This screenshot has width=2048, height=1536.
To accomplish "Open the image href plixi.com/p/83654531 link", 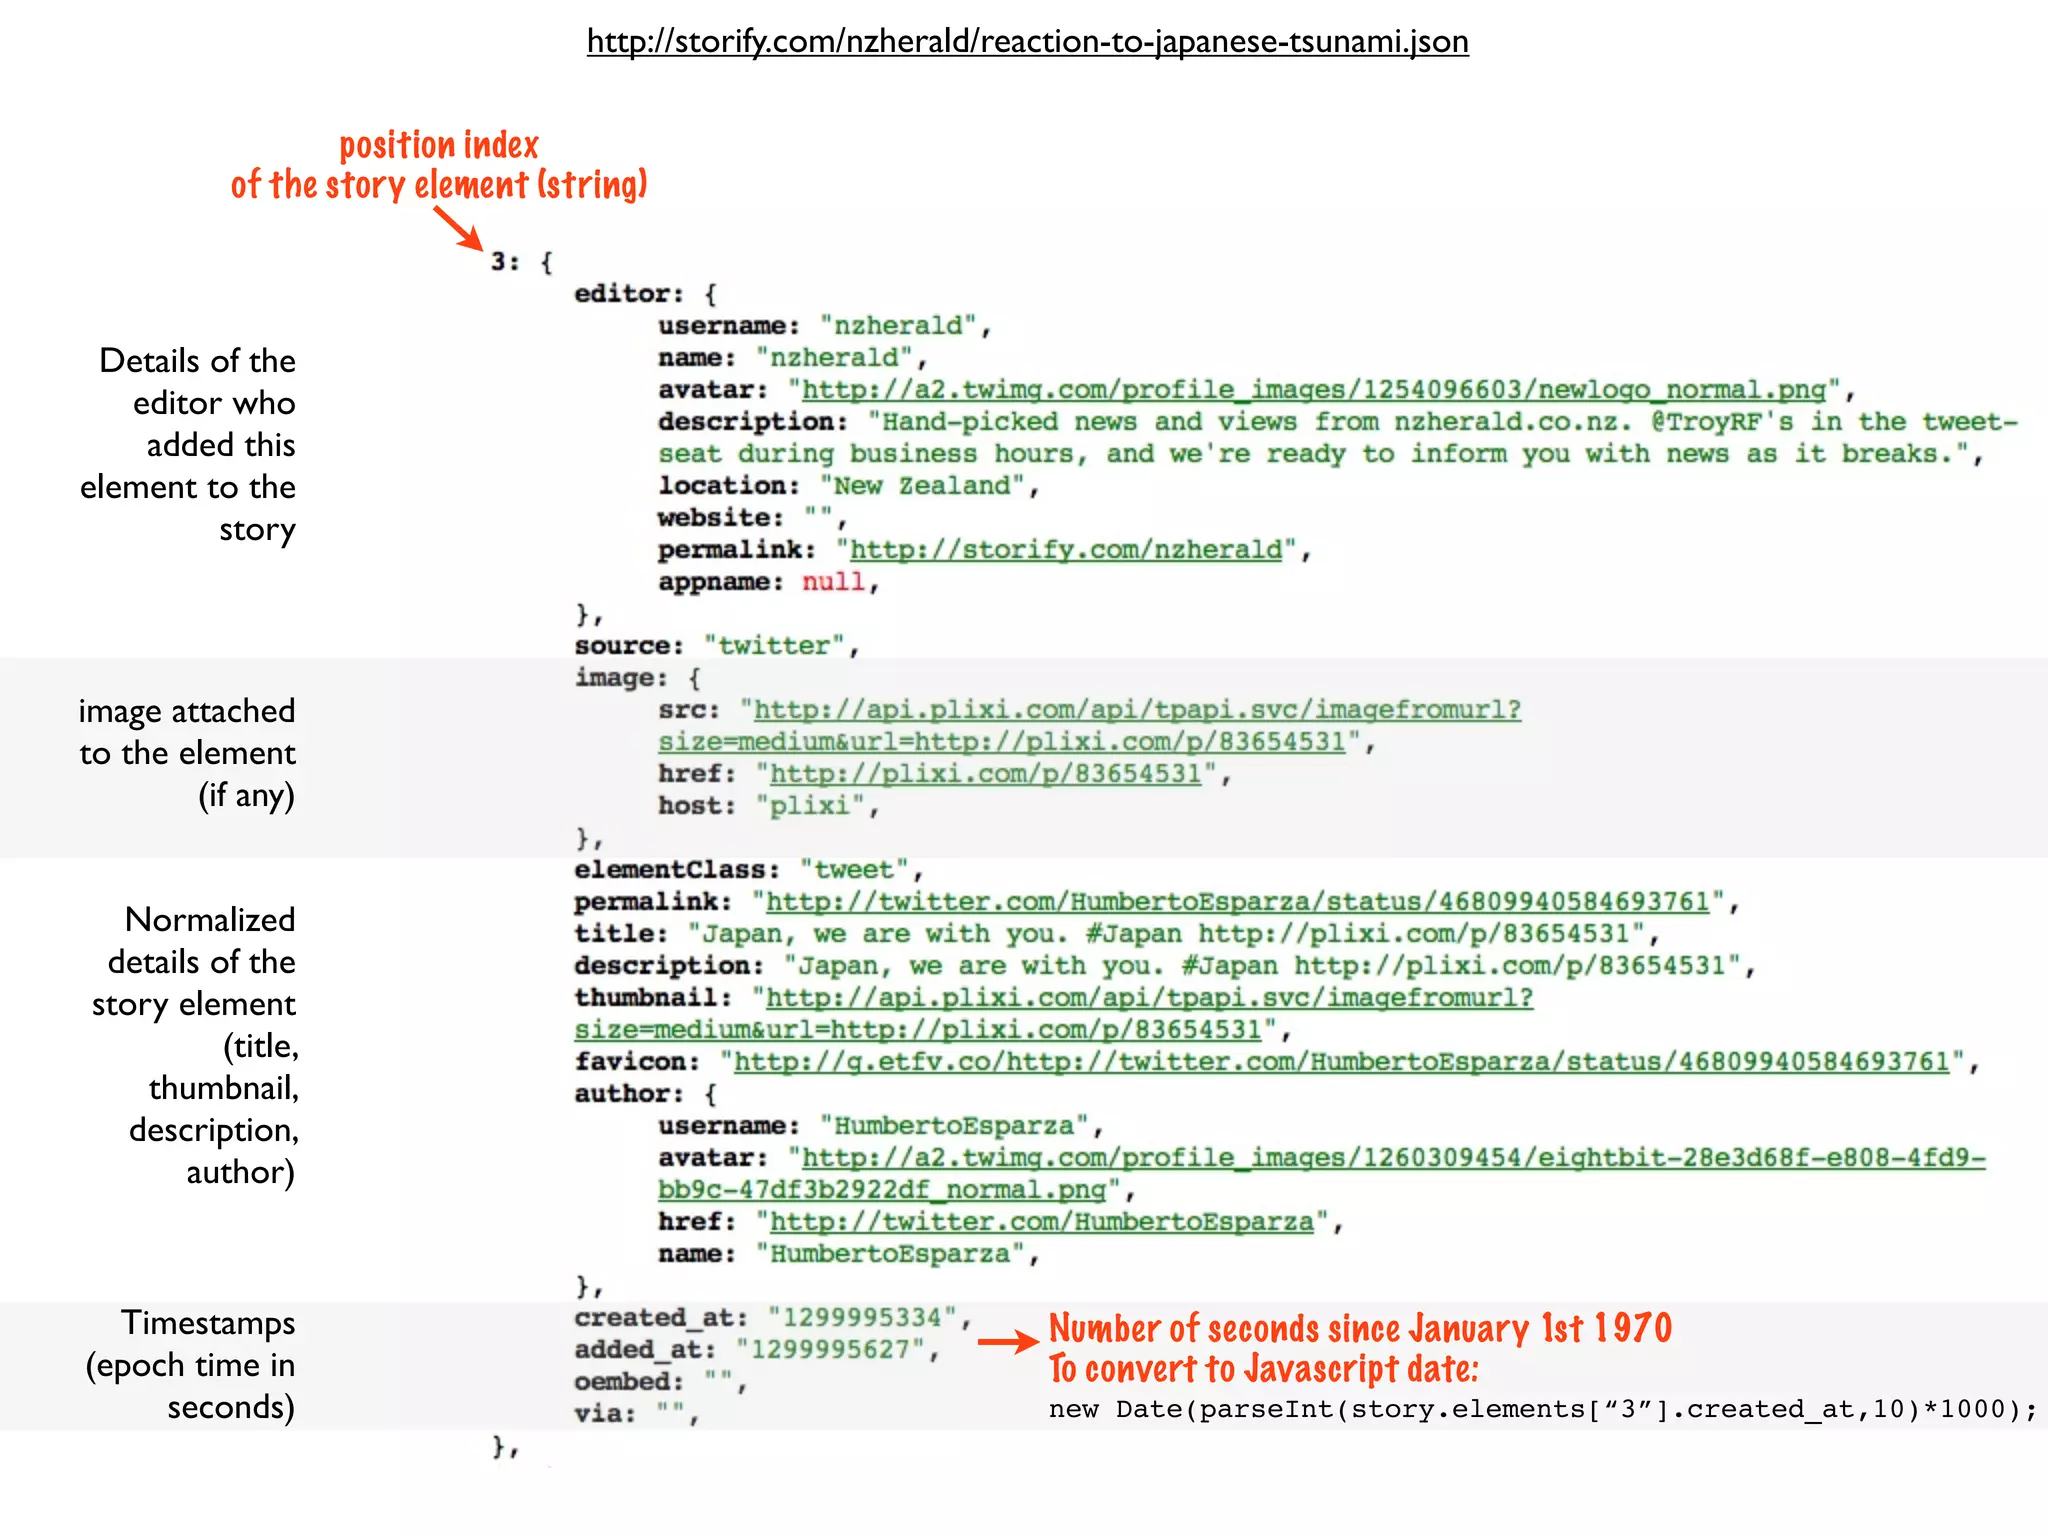I will [x=985, y=773].
